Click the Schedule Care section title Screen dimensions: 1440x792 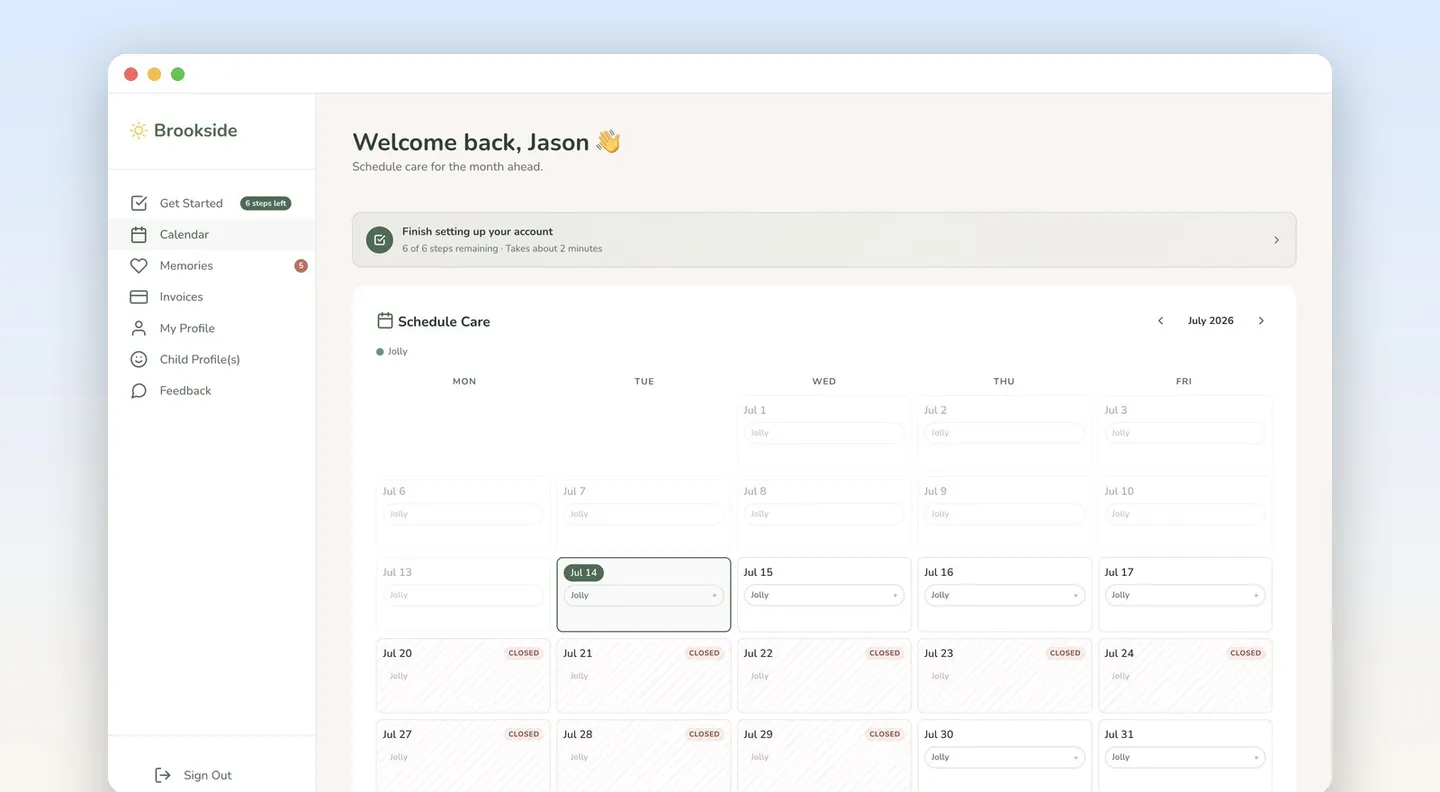[444, 322]
